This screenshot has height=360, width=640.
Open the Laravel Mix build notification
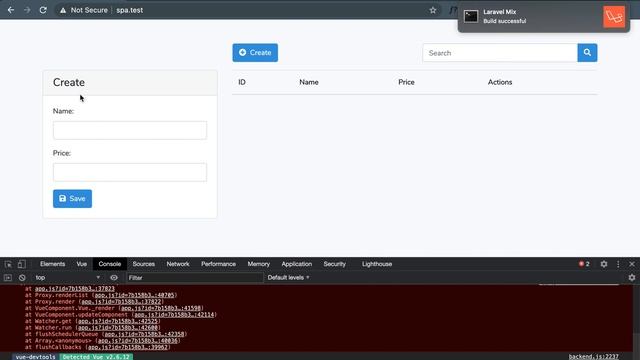click(544, 16)
